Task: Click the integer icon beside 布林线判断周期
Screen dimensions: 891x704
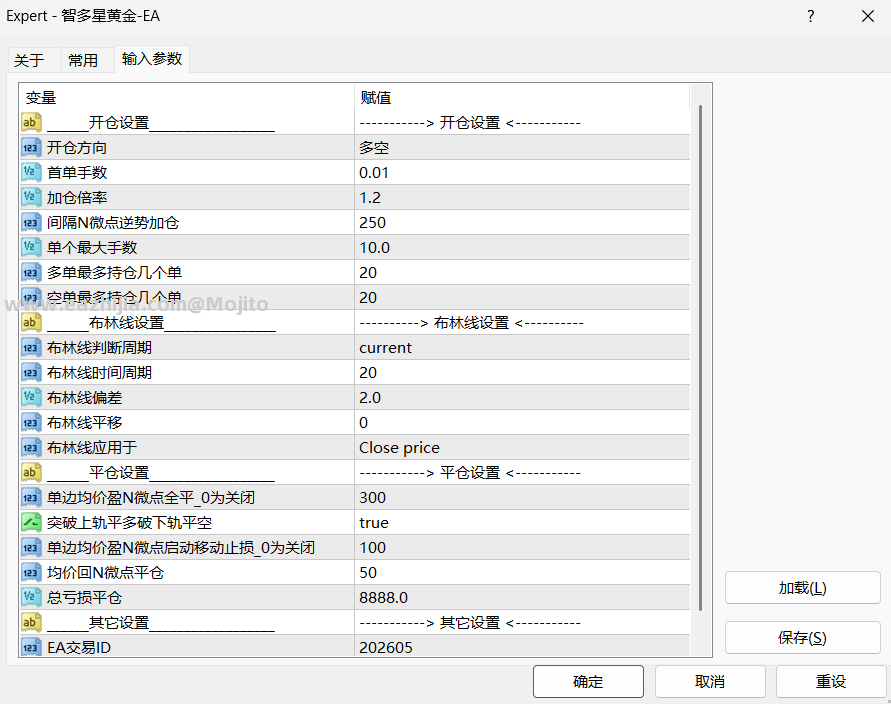Action: pos(31,348)
